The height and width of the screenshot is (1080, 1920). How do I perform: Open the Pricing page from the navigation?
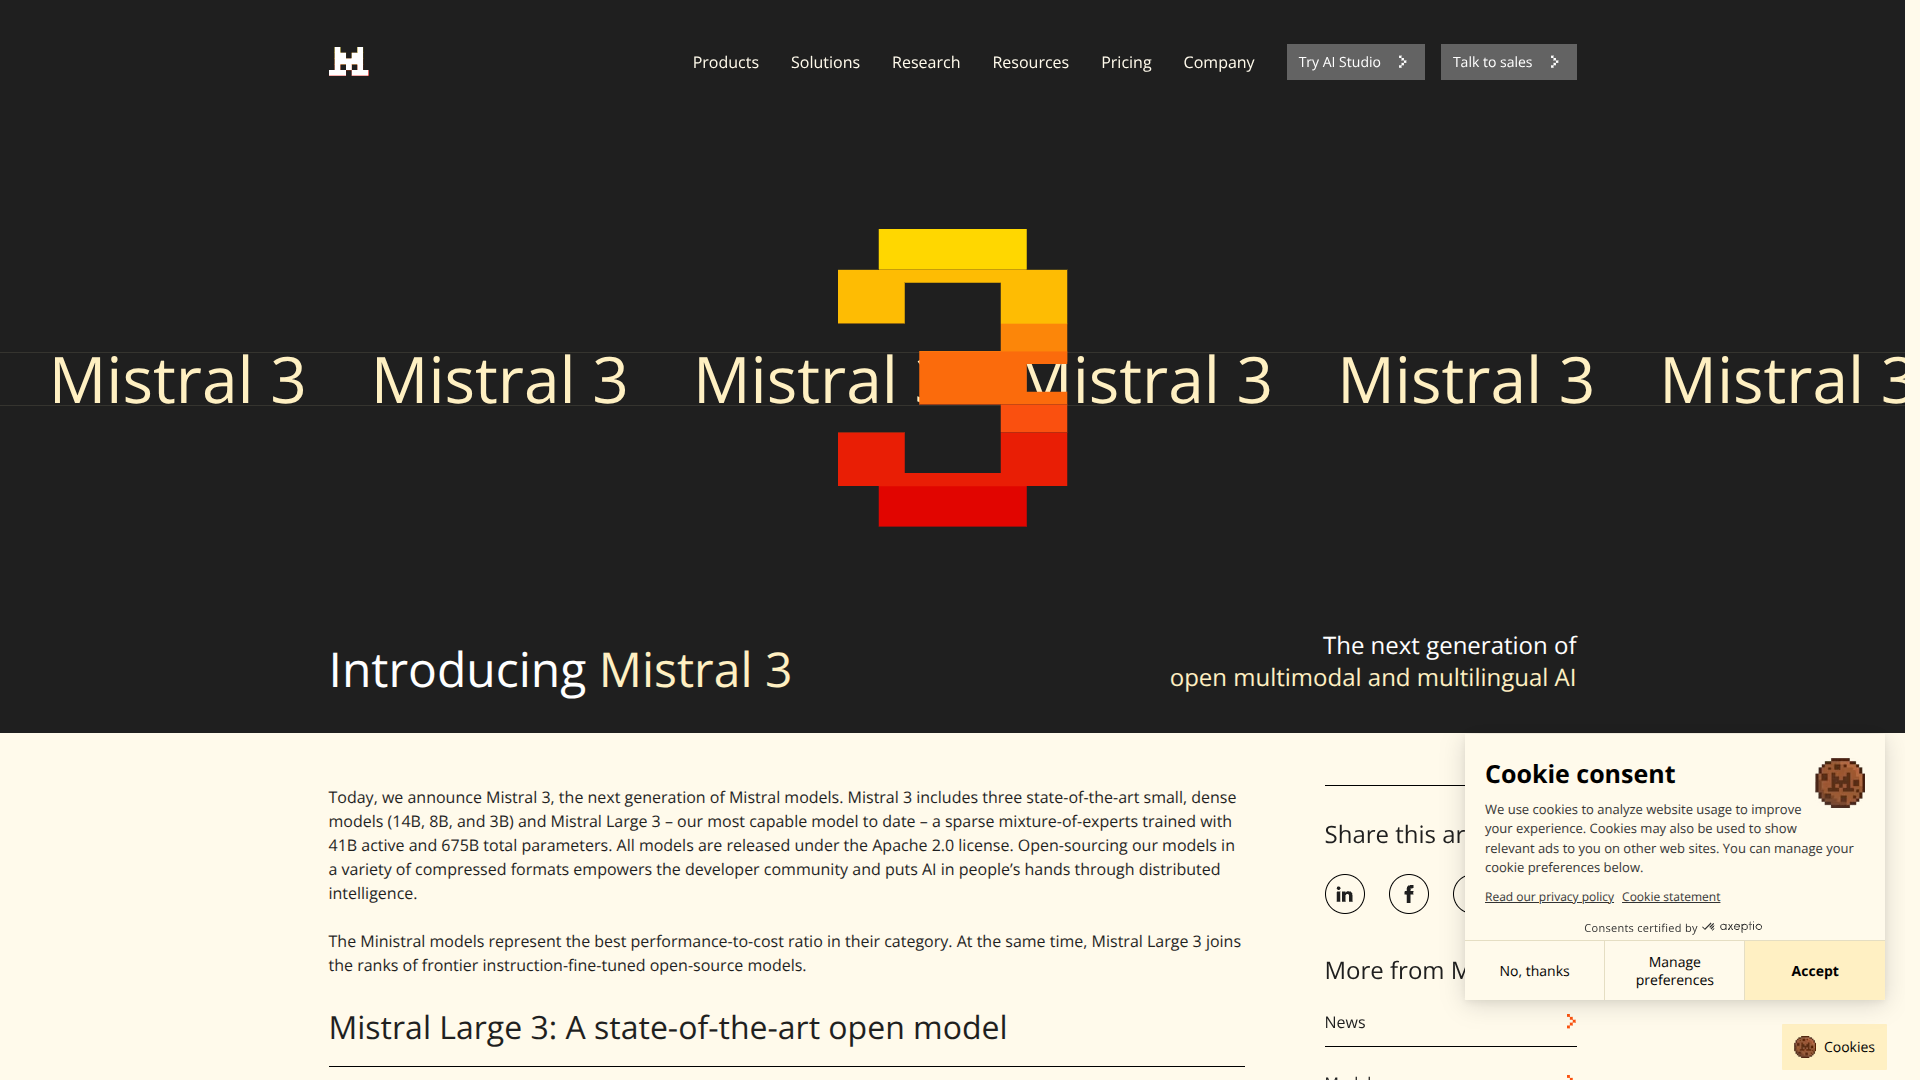pyautogui.click(x=1126, y=62)
